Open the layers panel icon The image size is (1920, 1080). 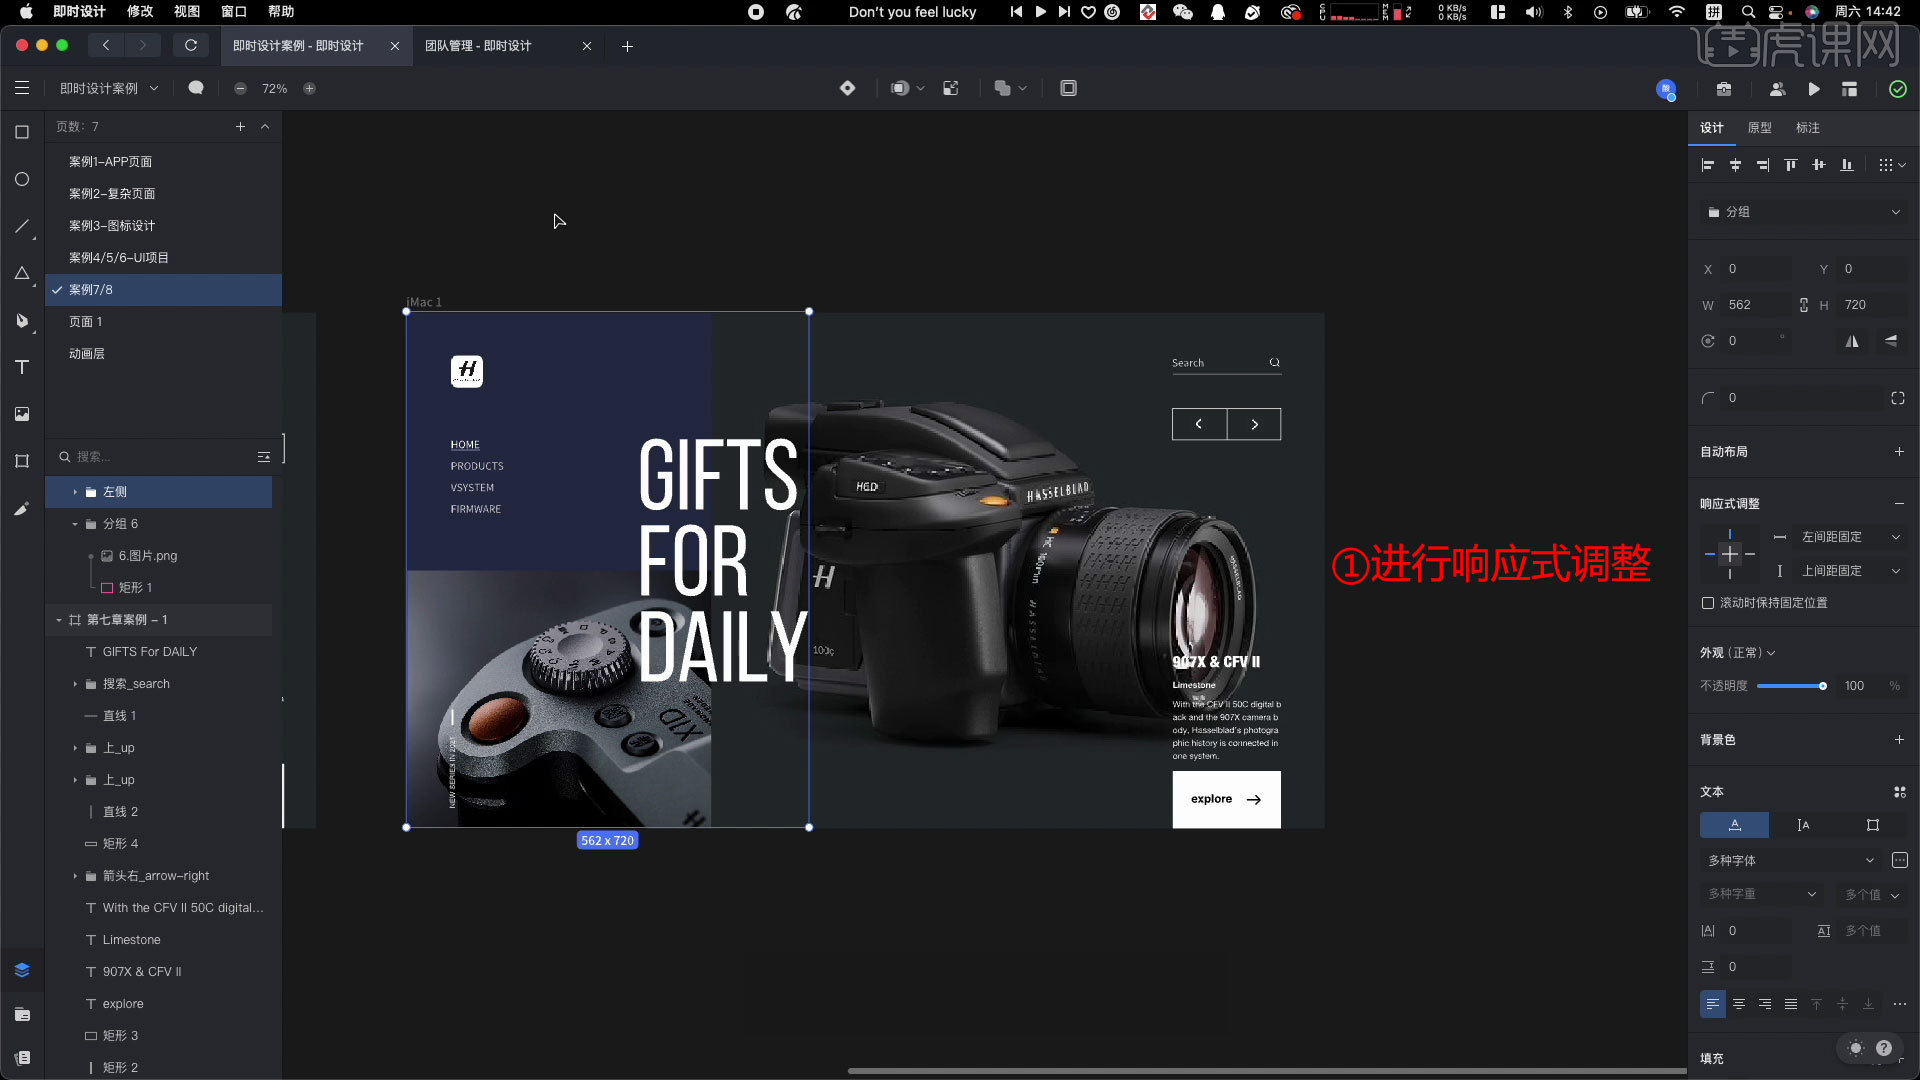tap(22, 970)
